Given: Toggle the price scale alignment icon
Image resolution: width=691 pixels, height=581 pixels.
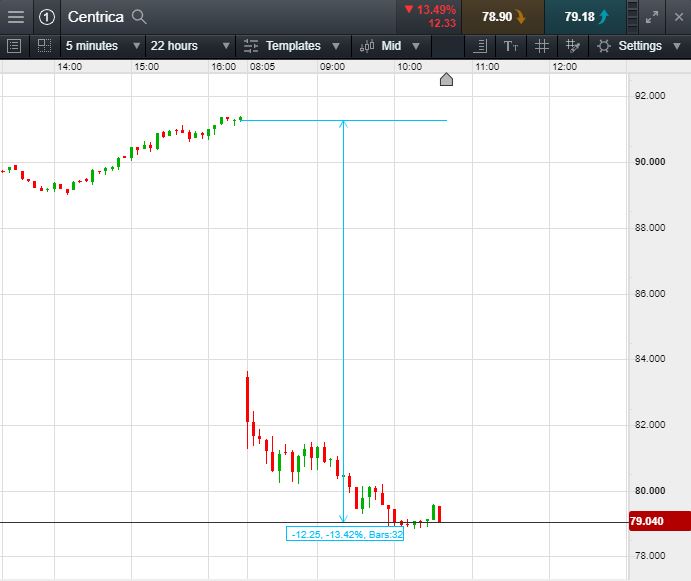Looking at the screenshot, I should [x=480, y=46].
